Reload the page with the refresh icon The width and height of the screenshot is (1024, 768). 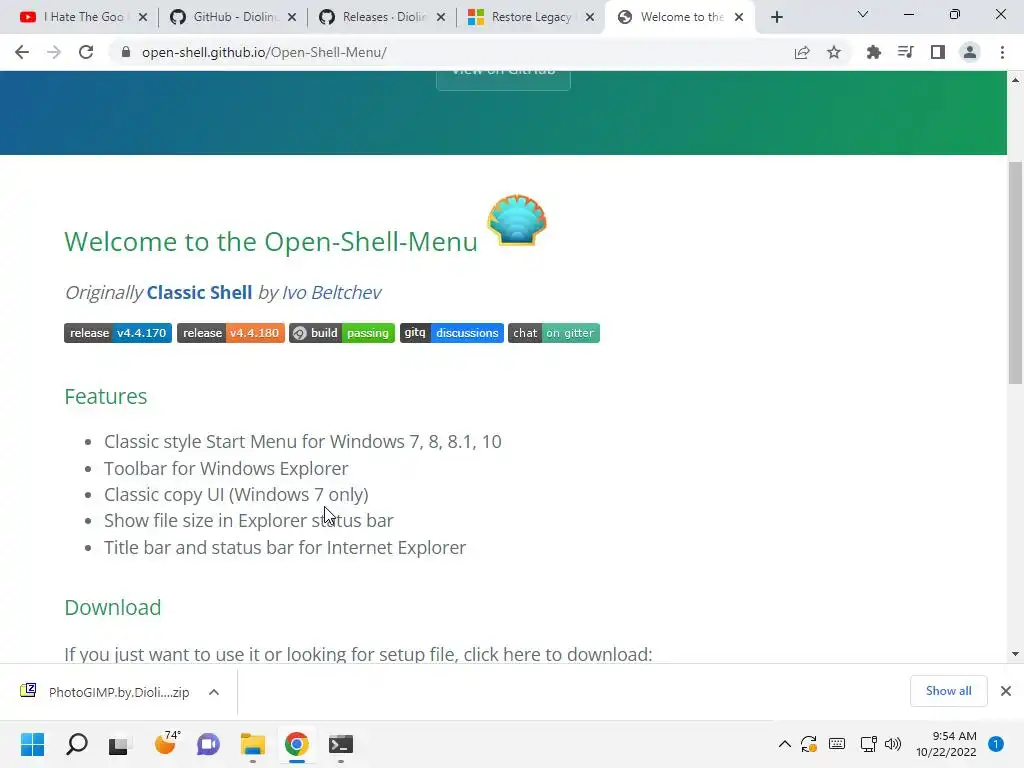[x=86, y=52]
